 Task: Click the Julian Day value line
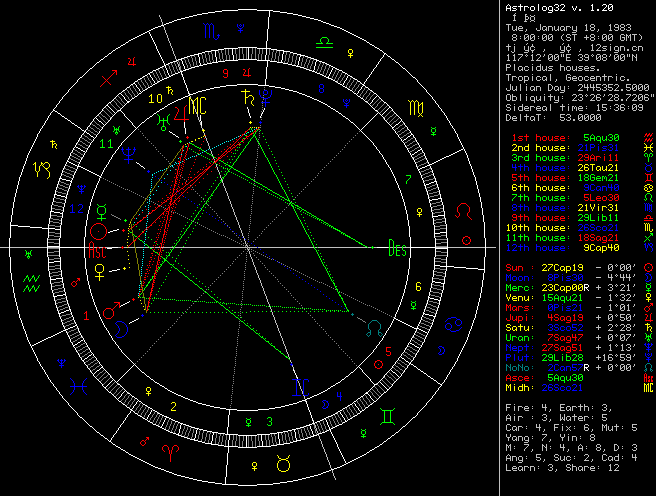click(x=572, y=87)
